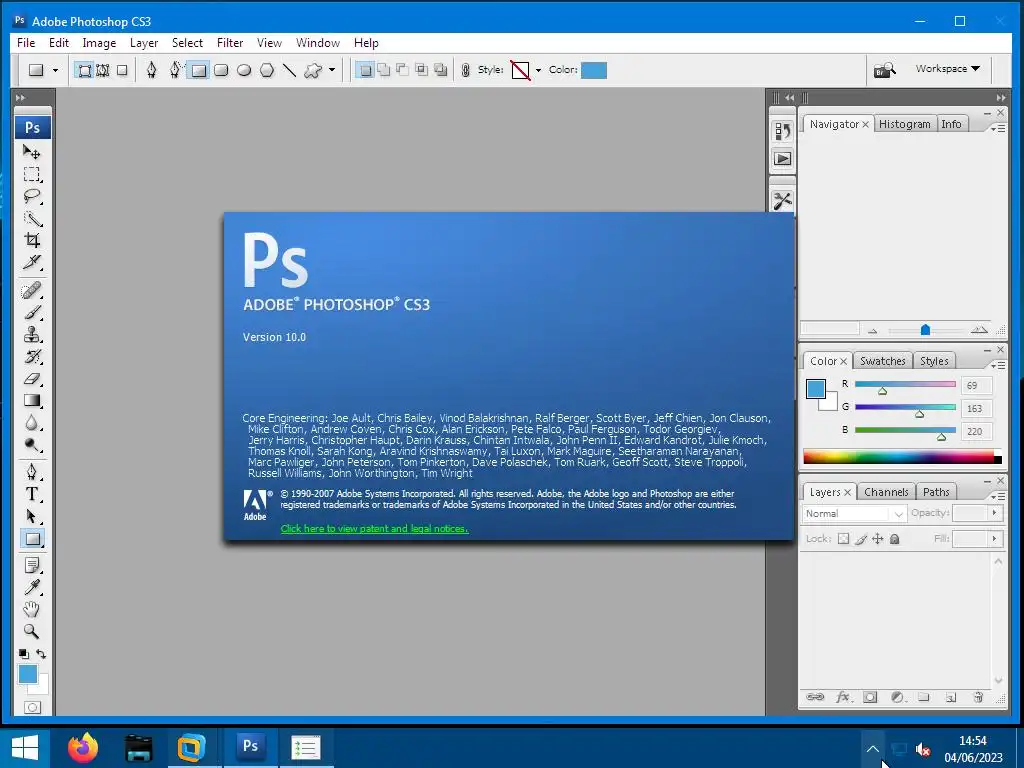Select the Brush tool
This screenshot has width=1024, height=768.
coord(32,312)
